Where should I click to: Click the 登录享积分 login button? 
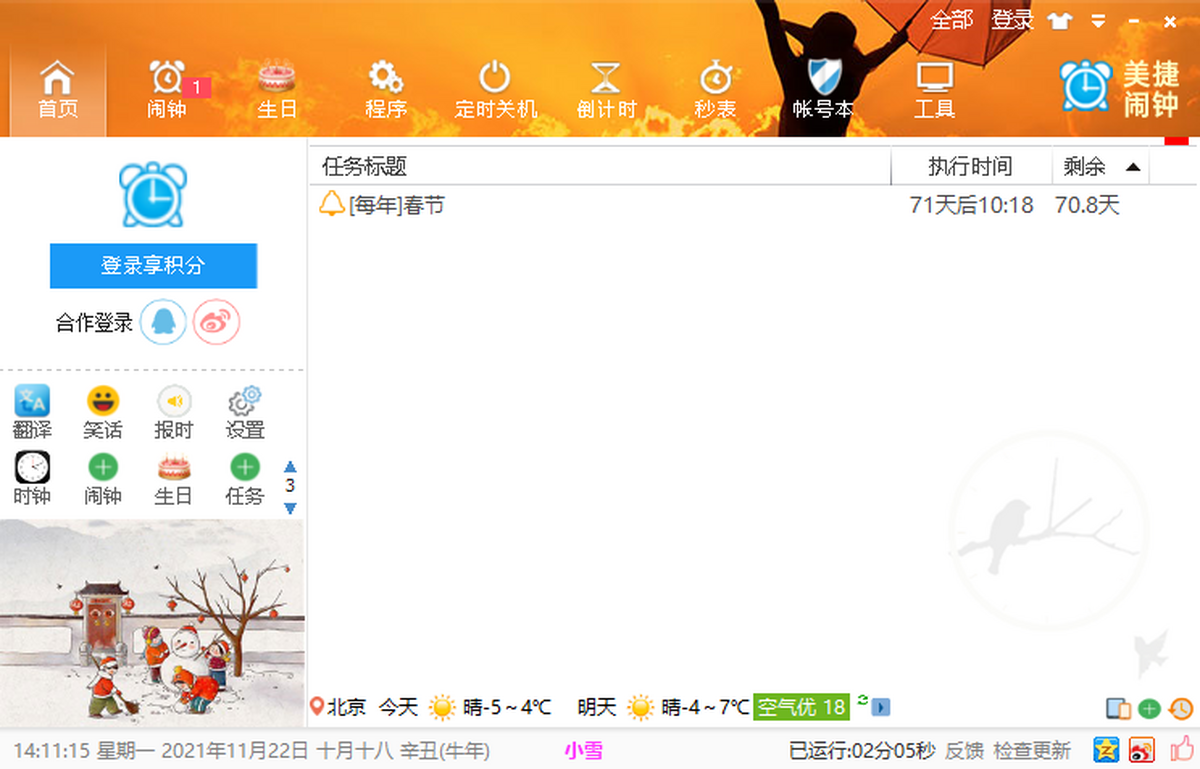153,266
